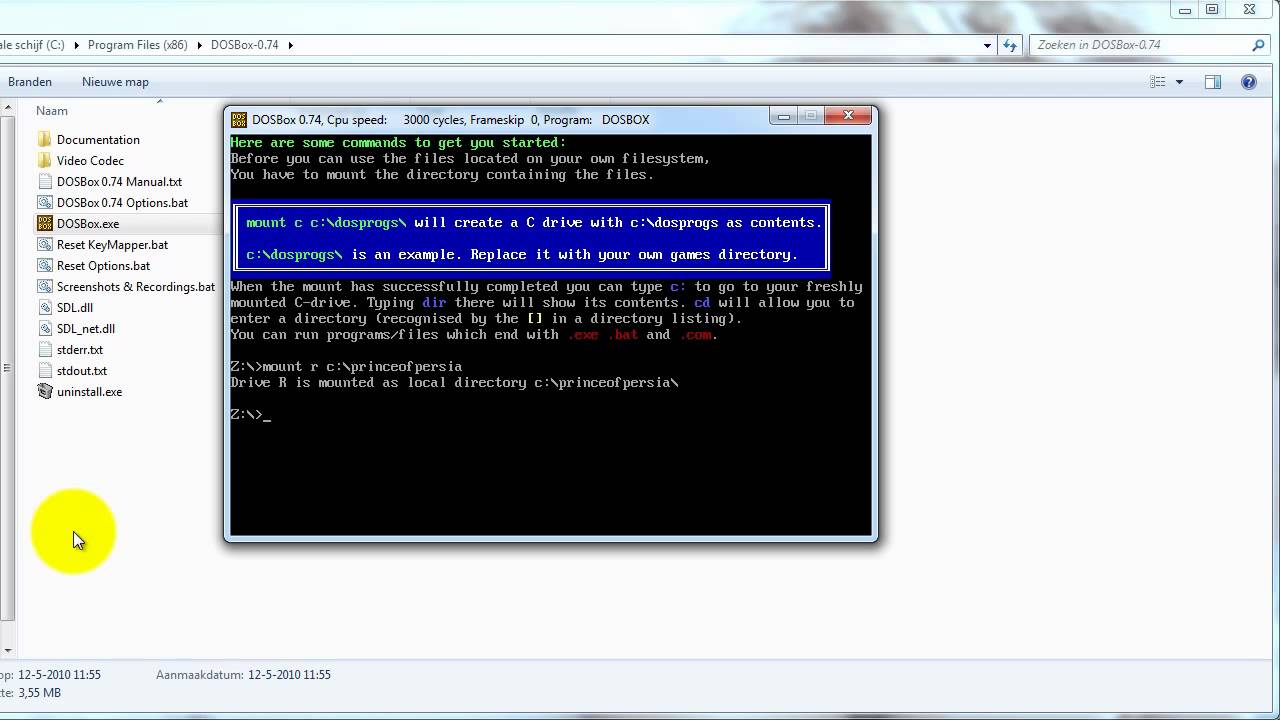Screen dimensions: 1280x720
Task: Select the Video Codec folder name
Action: click(90, 161)
